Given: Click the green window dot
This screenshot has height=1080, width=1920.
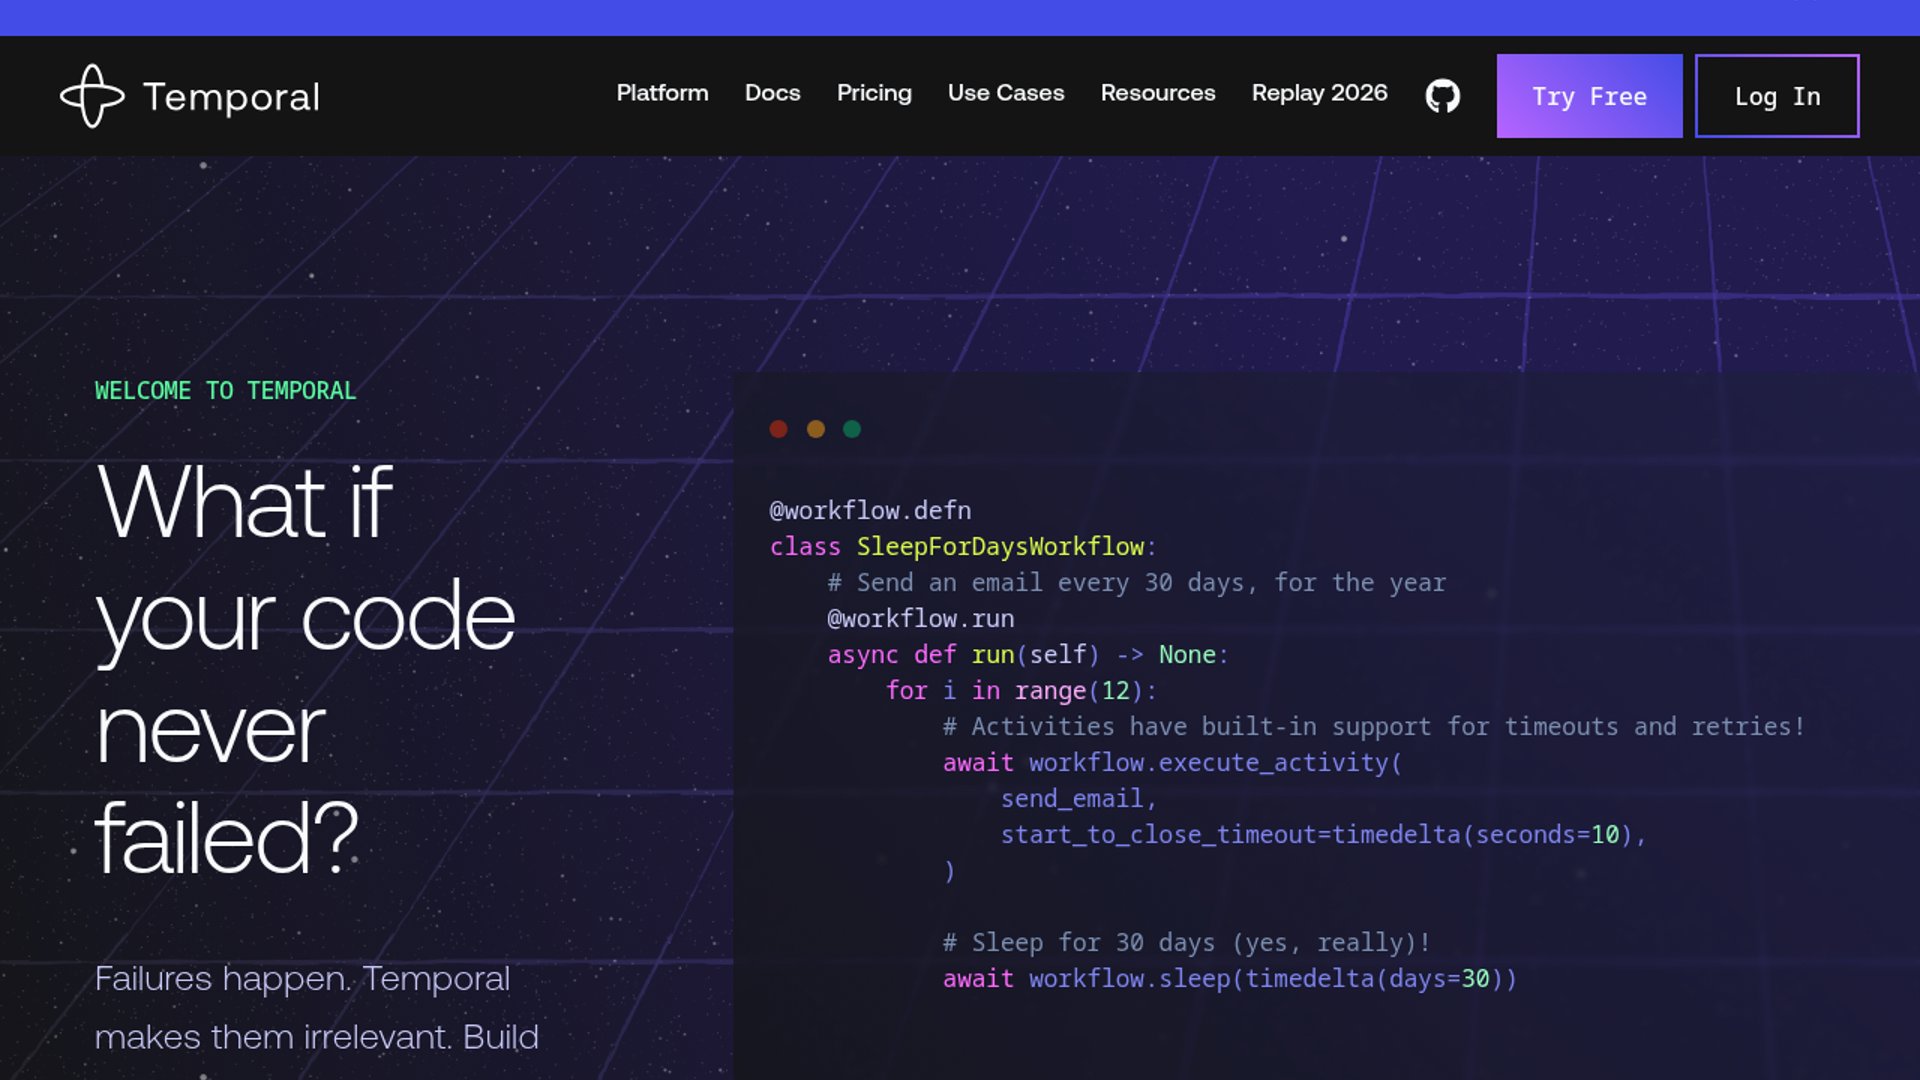Looking at the screenshot, I should click(x=852, y=429).
